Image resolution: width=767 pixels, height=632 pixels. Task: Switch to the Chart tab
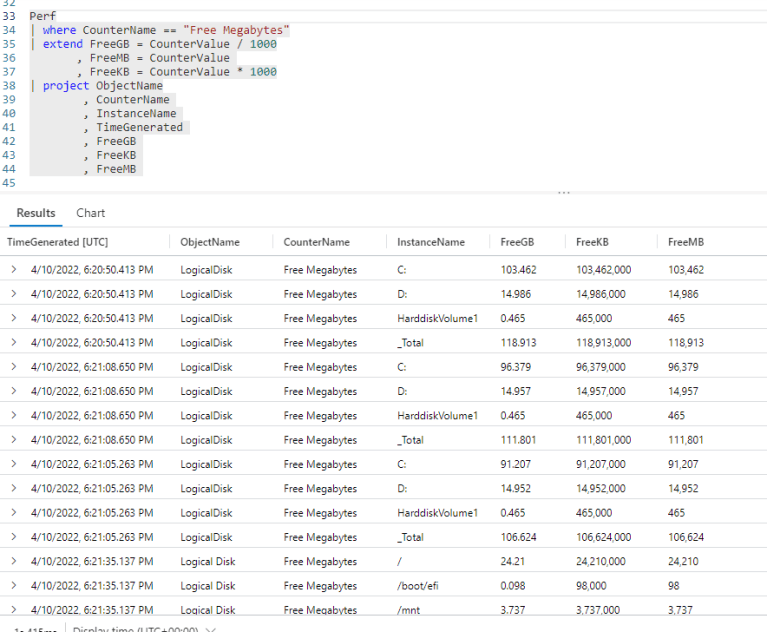(90, 213)
